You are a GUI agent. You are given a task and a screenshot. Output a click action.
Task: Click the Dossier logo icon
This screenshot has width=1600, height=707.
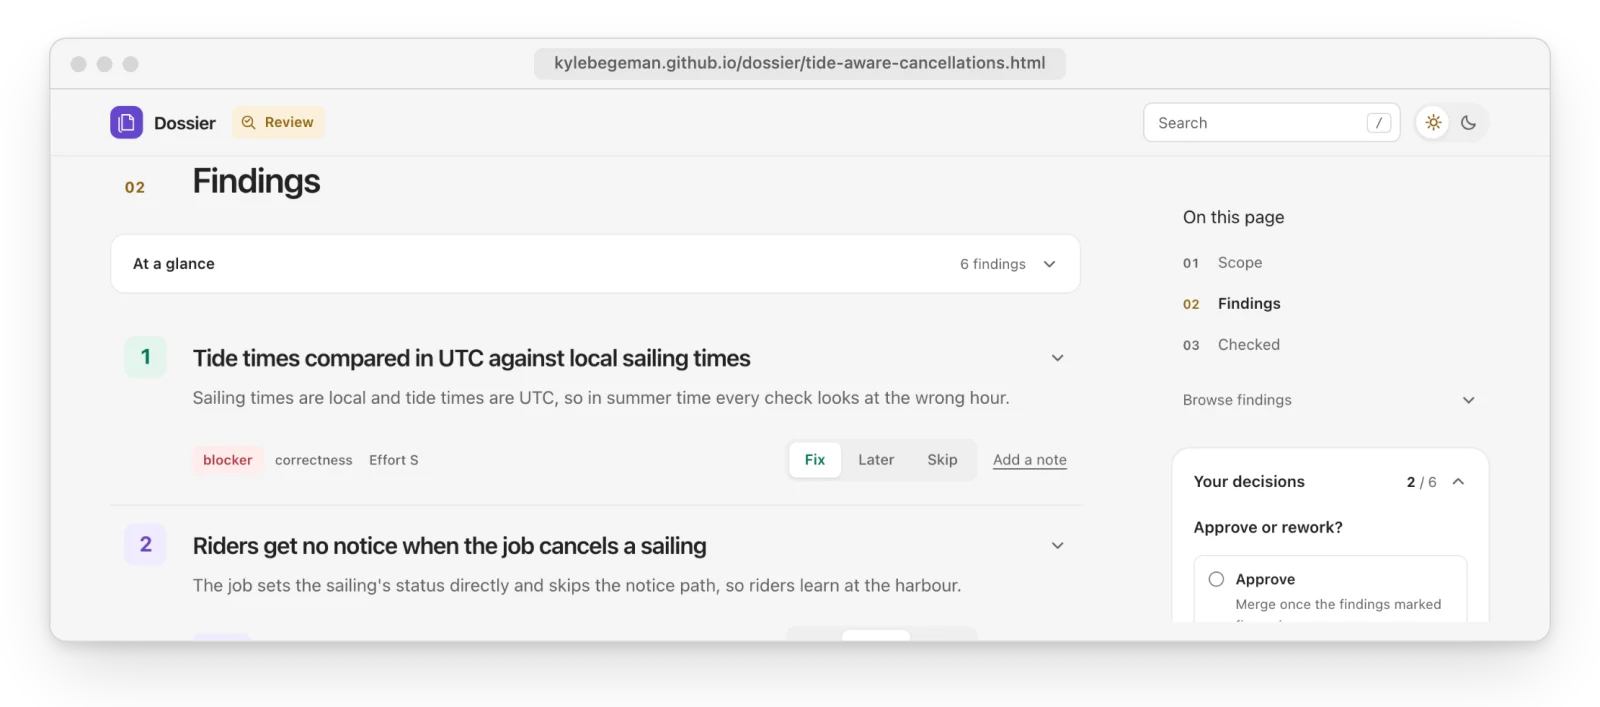(x=126, y=122)
